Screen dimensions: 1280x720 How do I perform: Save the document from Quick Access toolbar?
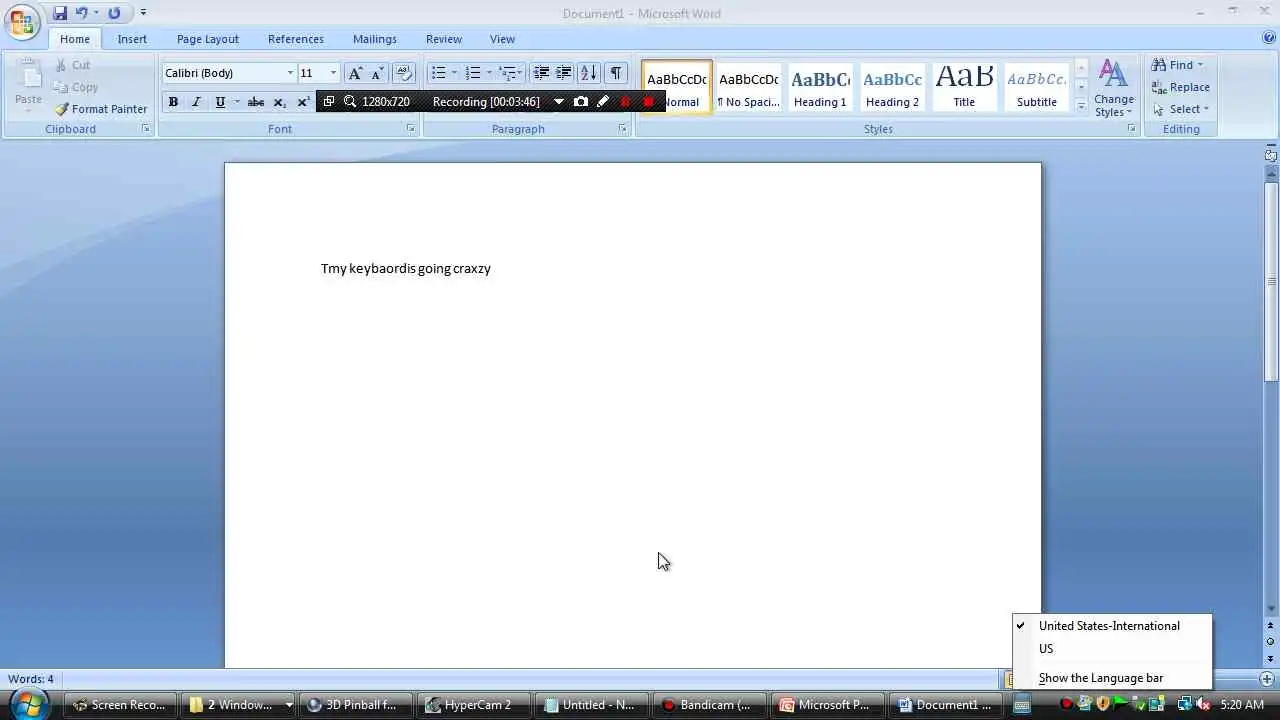pyautogui.click(x=60, y=13)
